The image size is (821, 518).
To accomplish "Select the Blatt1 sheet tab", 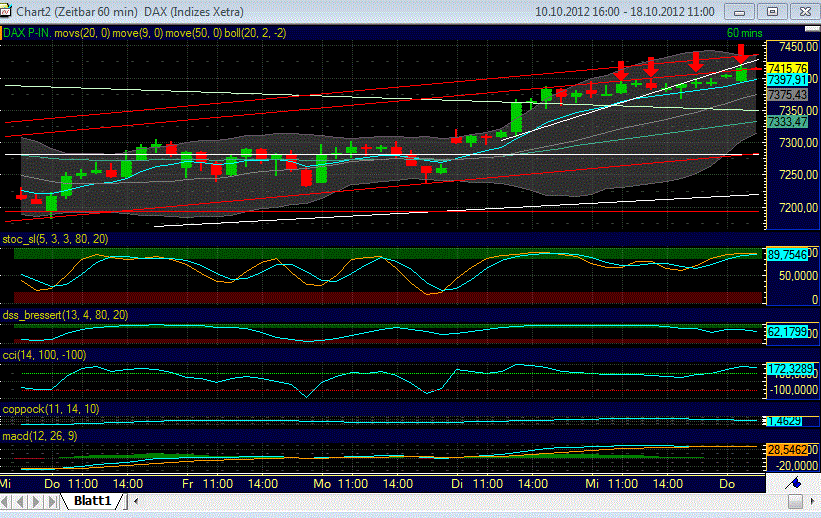I will 92,501.
